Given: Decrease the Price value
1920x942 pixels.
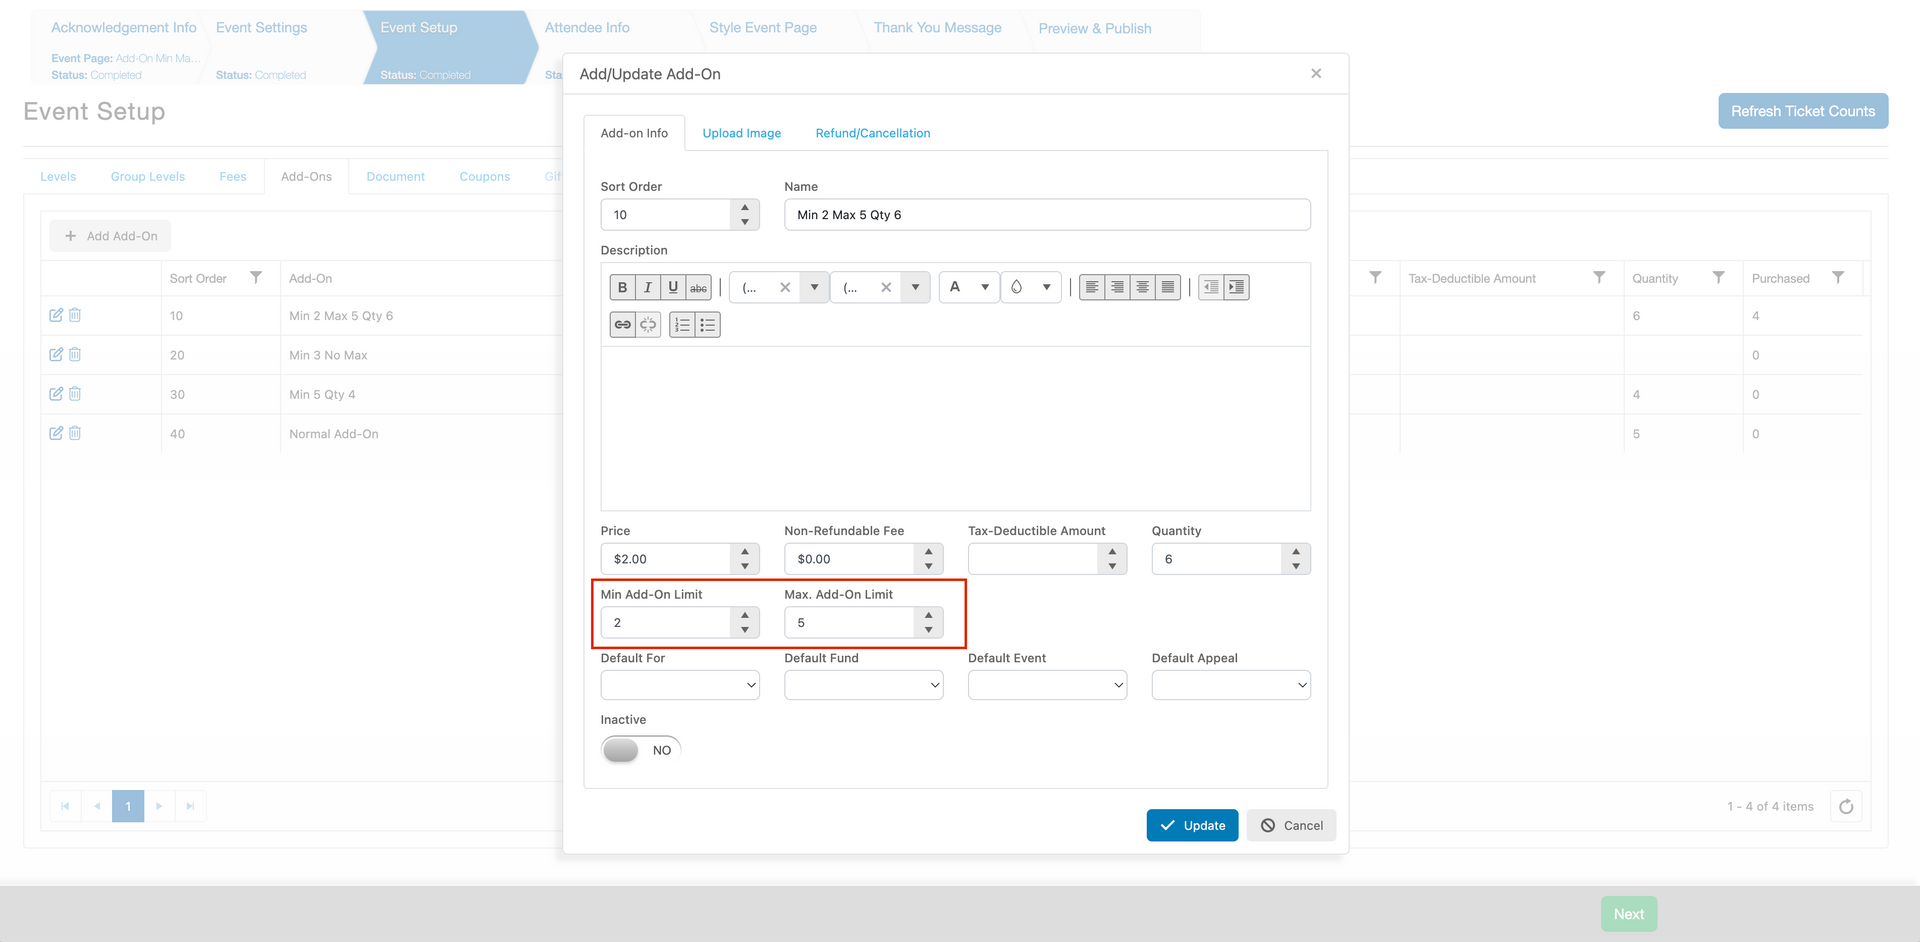Looking at the screenshot, I should (745, 566).
